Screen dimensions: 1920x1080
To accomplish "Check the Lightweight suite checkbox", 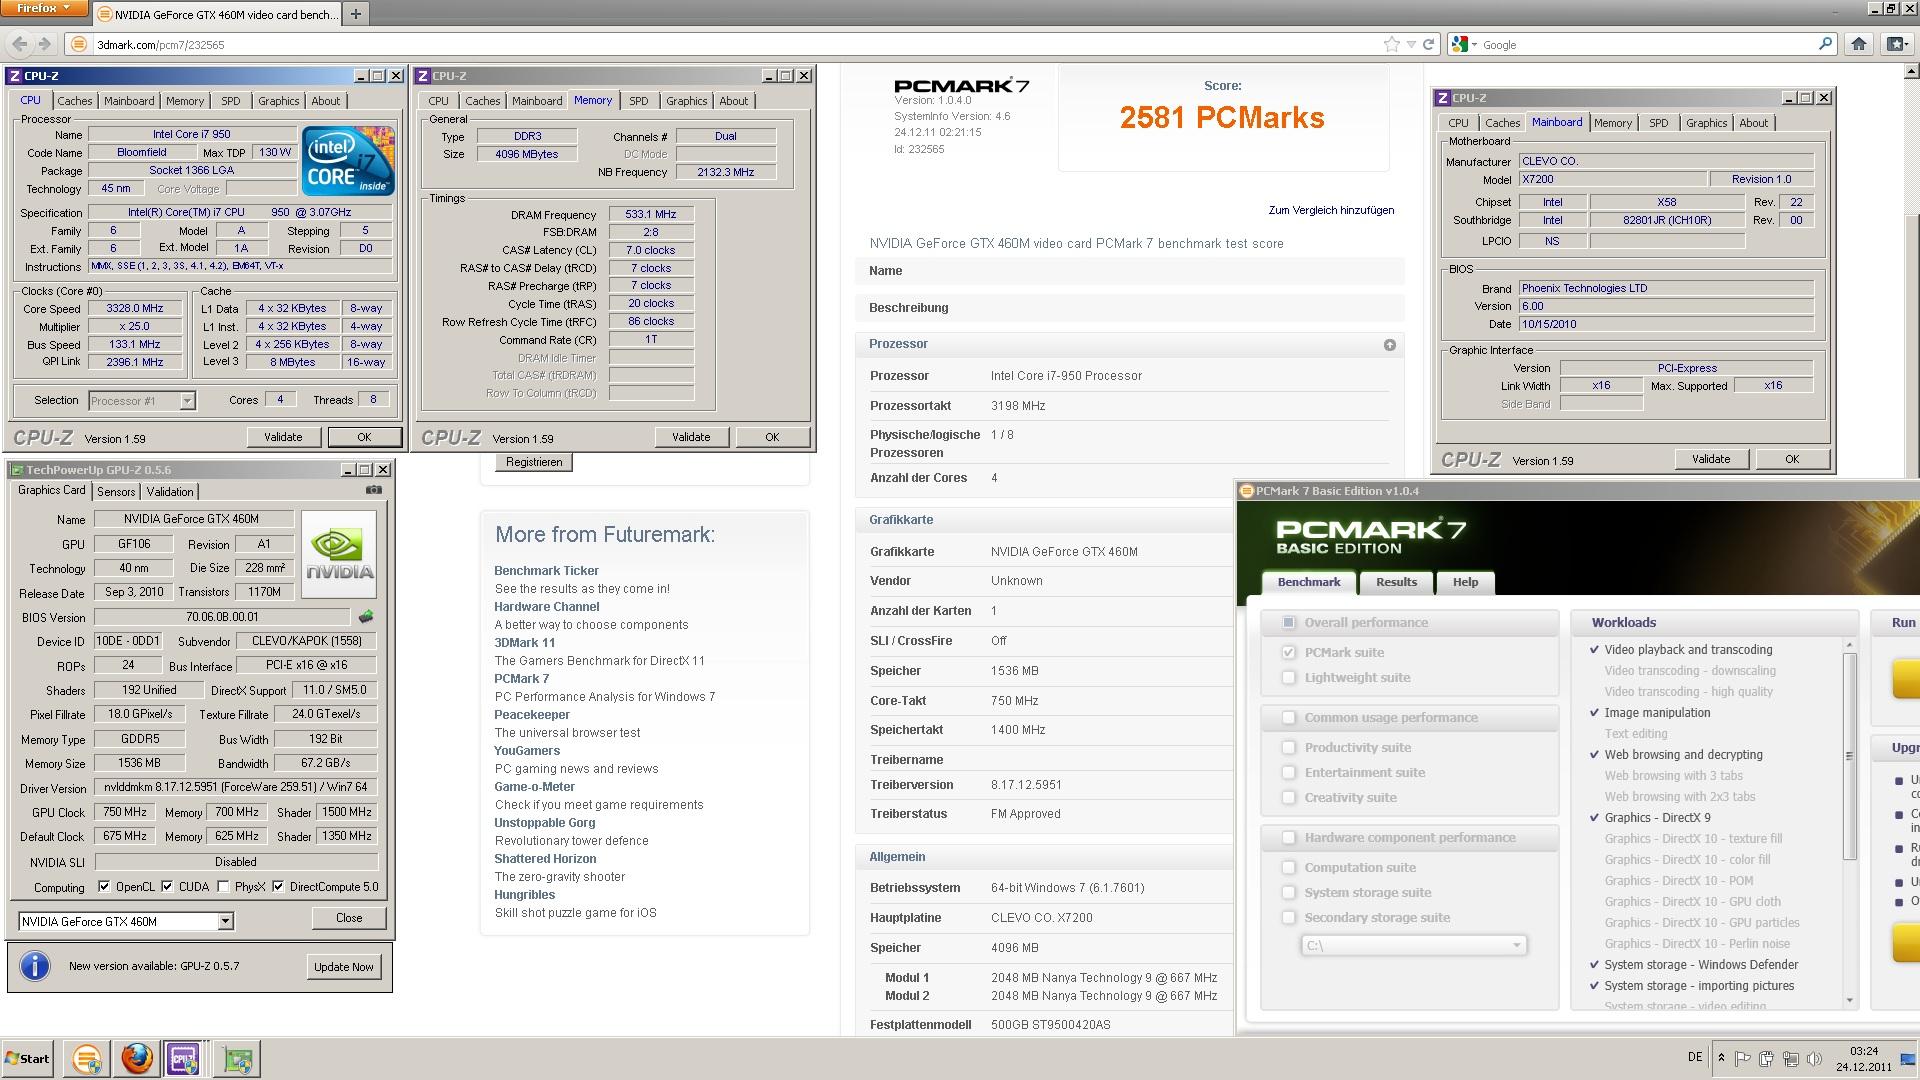I will [x=1289, y=677].
